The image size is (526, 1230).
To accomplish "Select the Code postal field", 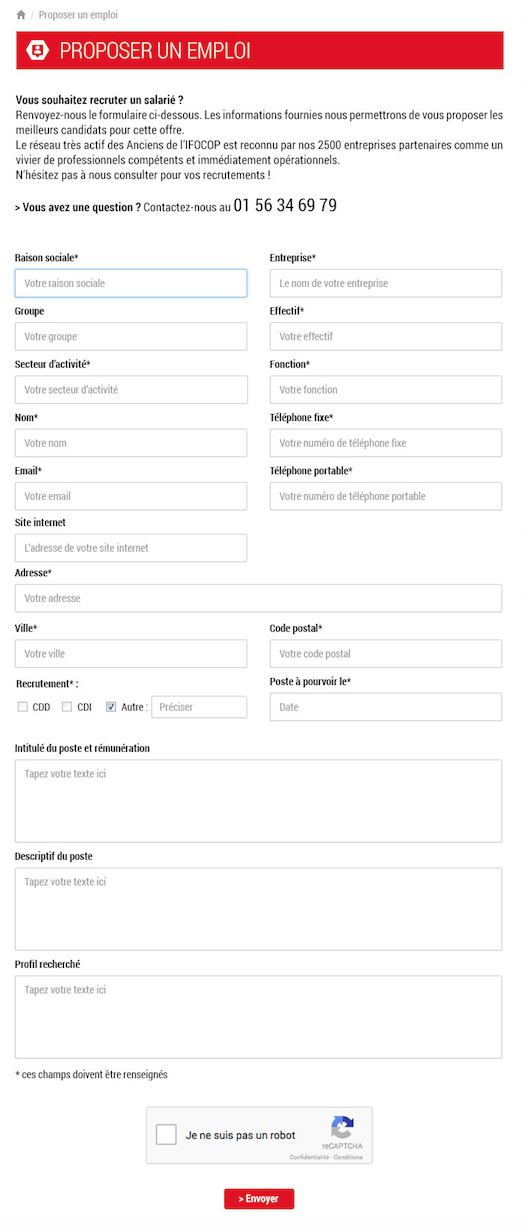I will [386, 654].
